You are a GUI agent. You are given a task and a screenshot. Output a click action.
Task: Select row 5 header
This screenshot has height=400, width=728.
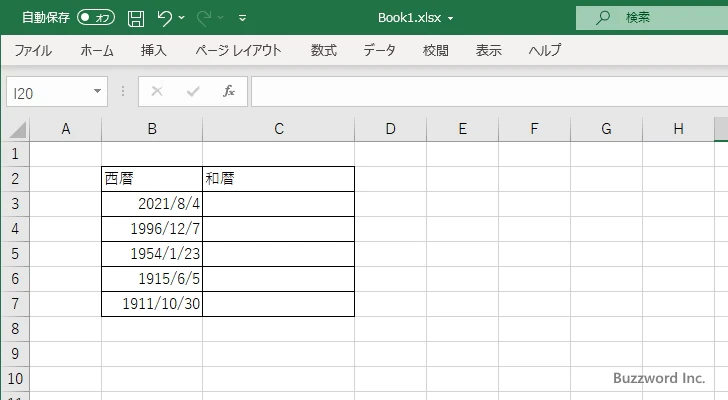pyautogui.click(x=15, y=254)
